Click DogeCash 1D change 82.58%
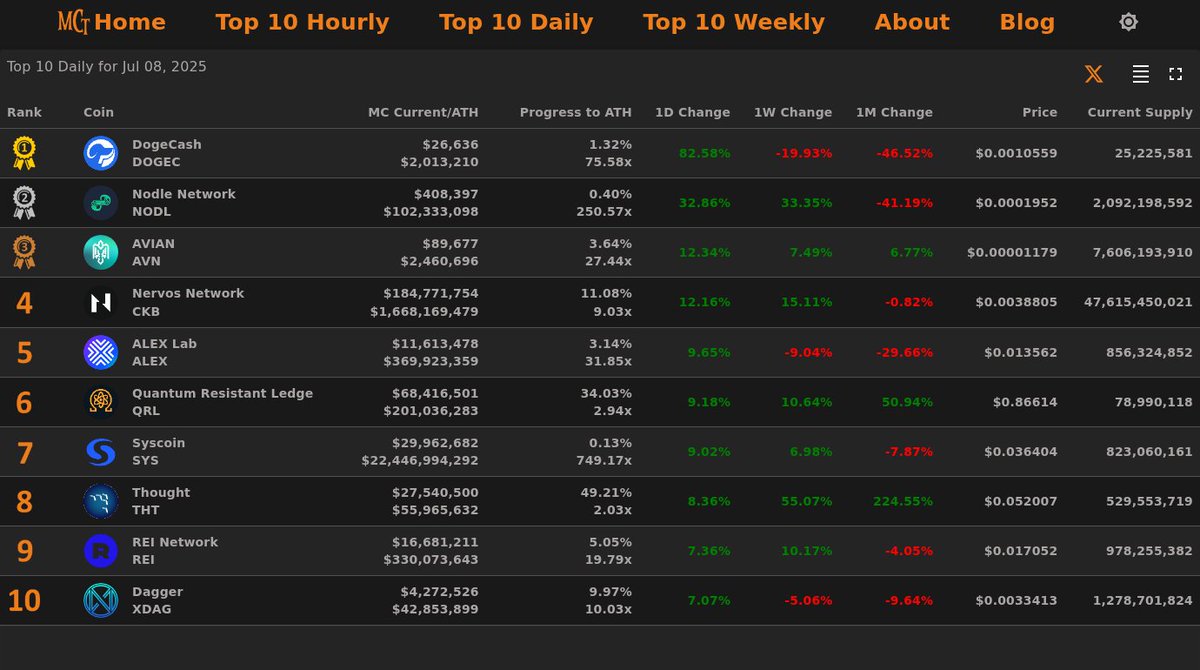Viewport: 1200px width, 670px height. pos(704,153)
